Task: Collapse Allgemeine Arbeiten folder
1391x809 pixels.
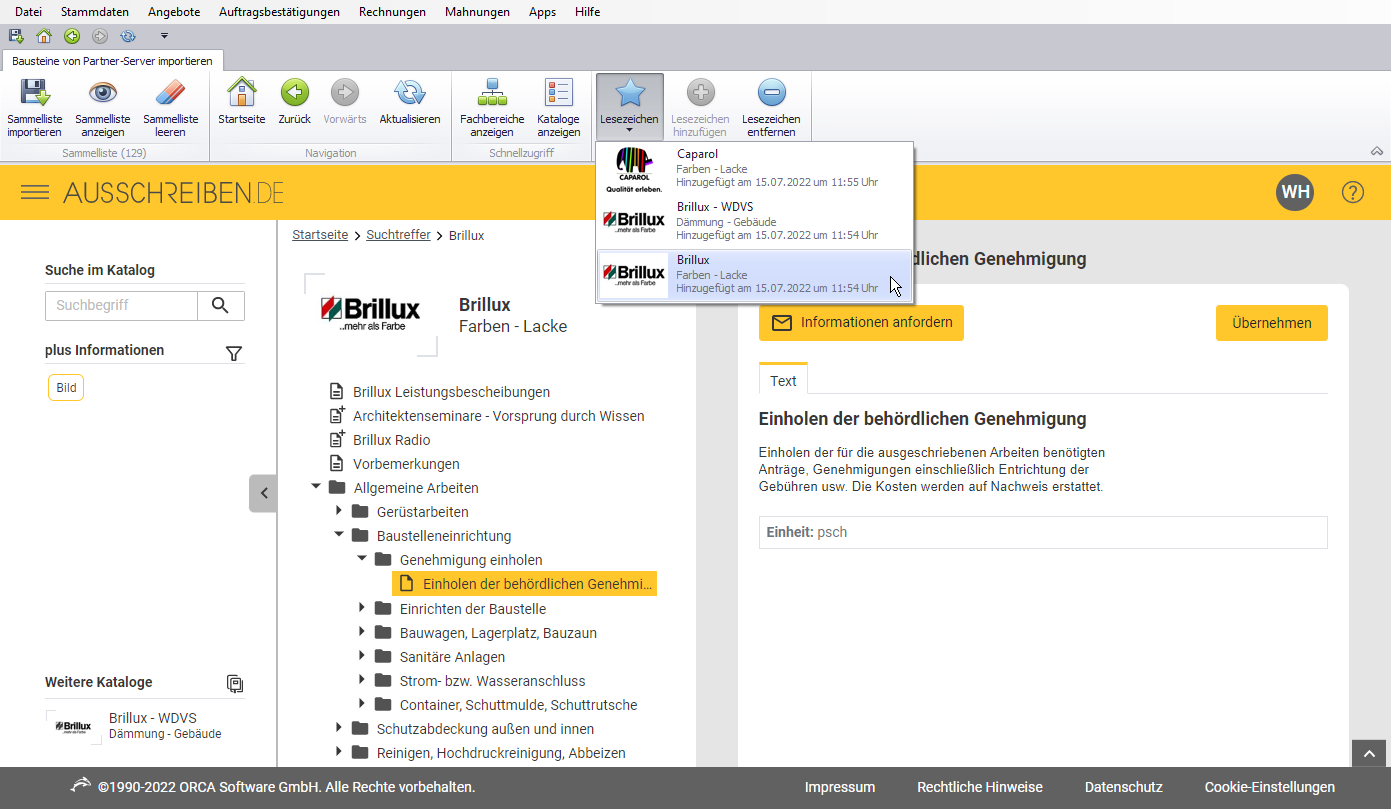Action: tap(316, 487)
